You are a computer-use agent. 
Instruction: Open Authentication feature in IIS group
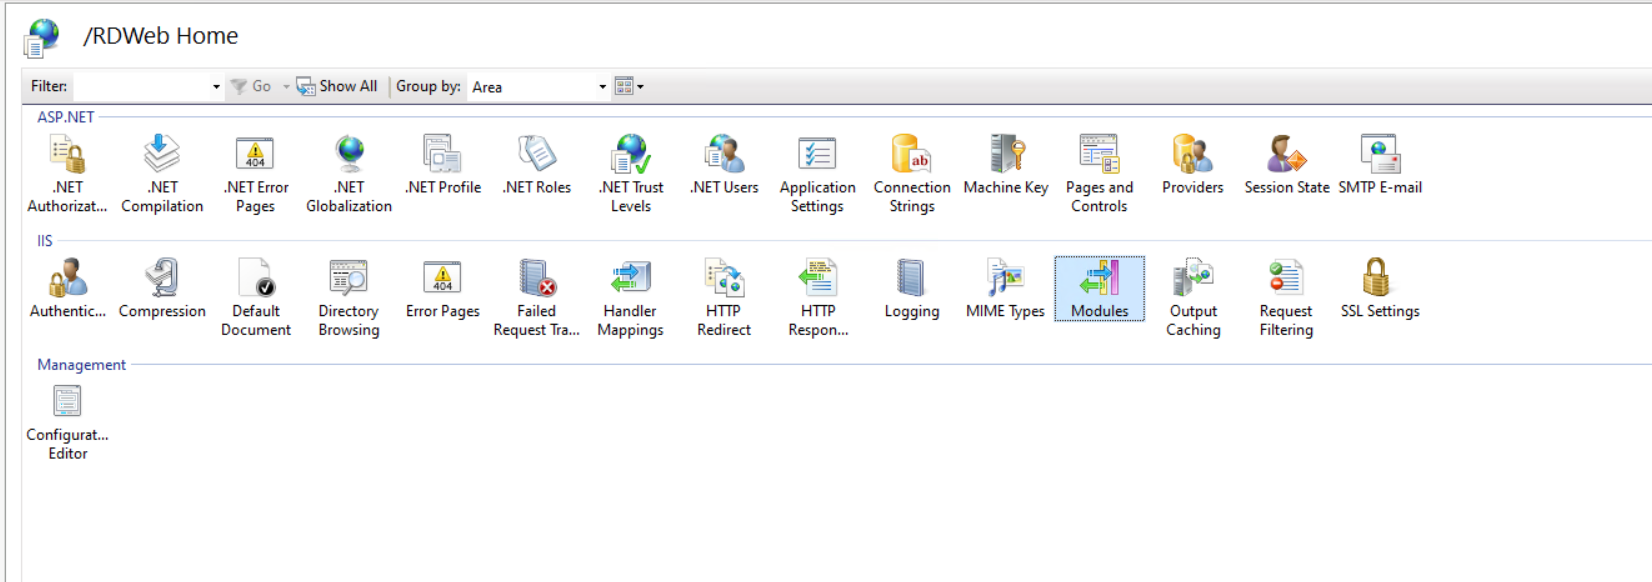67,289
